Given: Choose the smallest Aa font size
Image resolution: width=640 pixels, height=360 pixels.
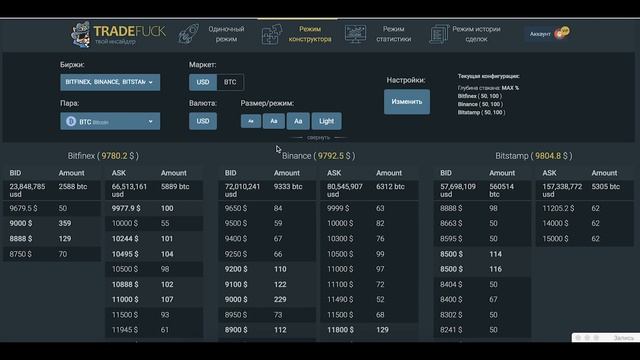Looking at the screenshot, I should pos(251,121).
